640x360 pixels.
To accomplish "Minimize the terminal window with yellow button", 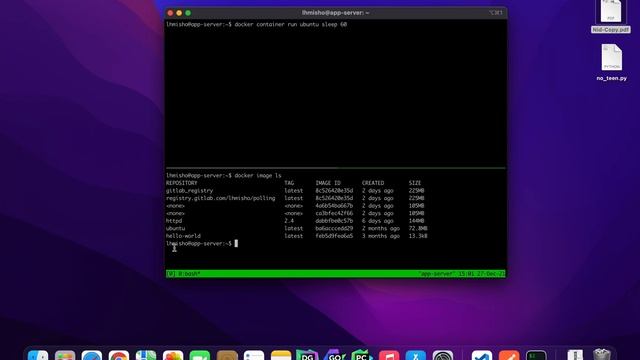I will point(179,13).
